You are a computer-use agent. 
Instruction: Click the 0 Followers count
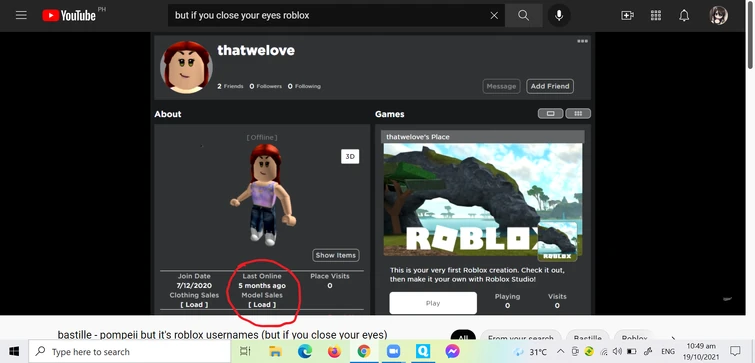tap(265, 86)
